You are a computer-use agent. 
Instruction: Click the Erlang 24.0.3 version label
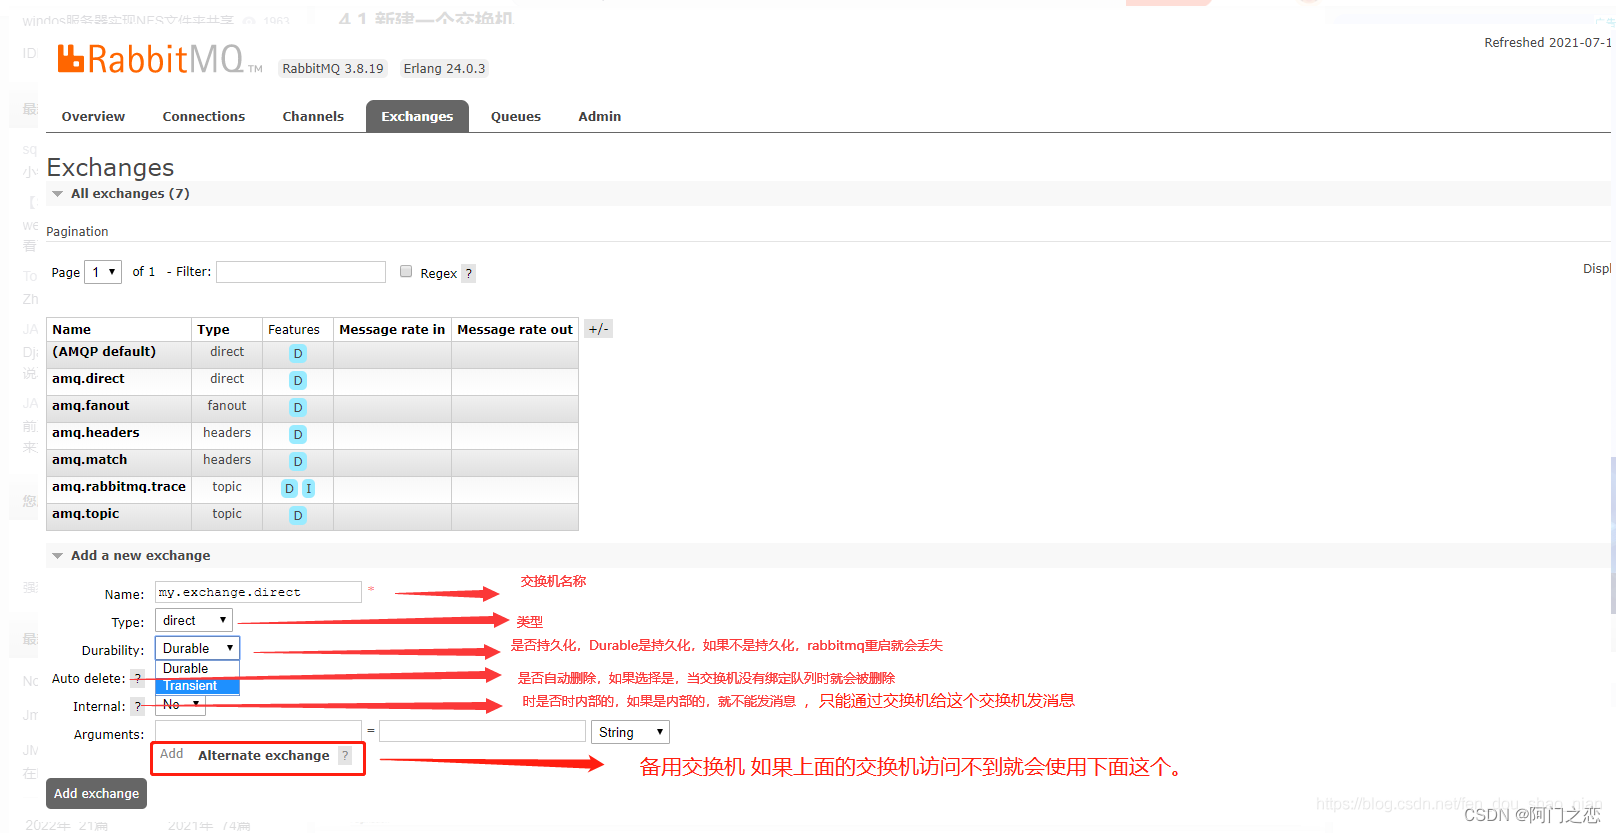pyautogui.click(x=444, y=69)
